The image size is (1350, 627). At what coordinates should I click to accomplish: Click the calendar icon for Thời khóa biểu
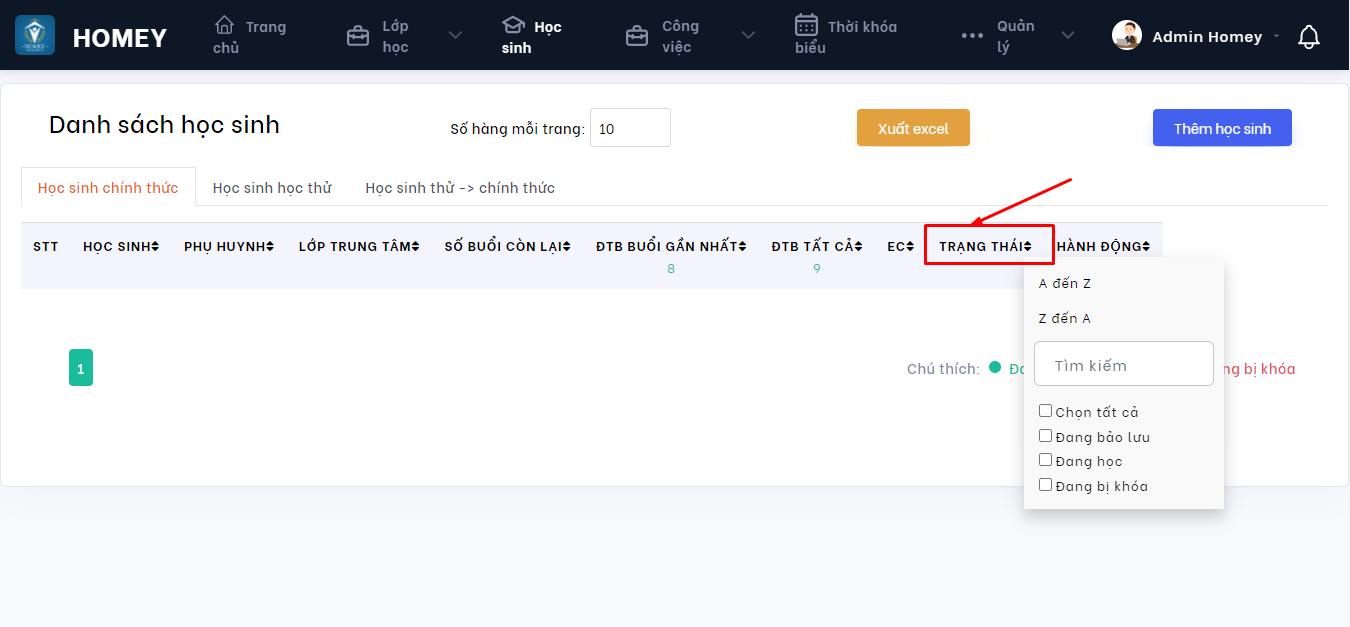(806, 25)
